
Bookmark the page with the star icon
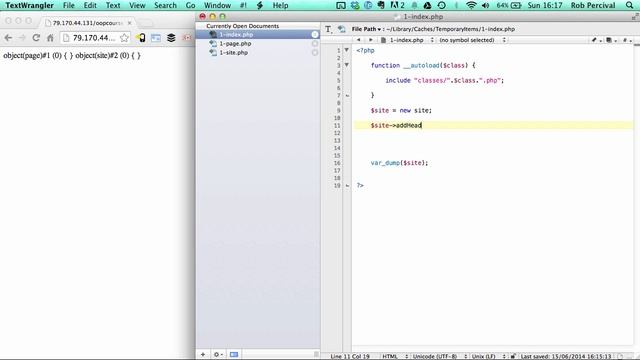pos(124,38)
